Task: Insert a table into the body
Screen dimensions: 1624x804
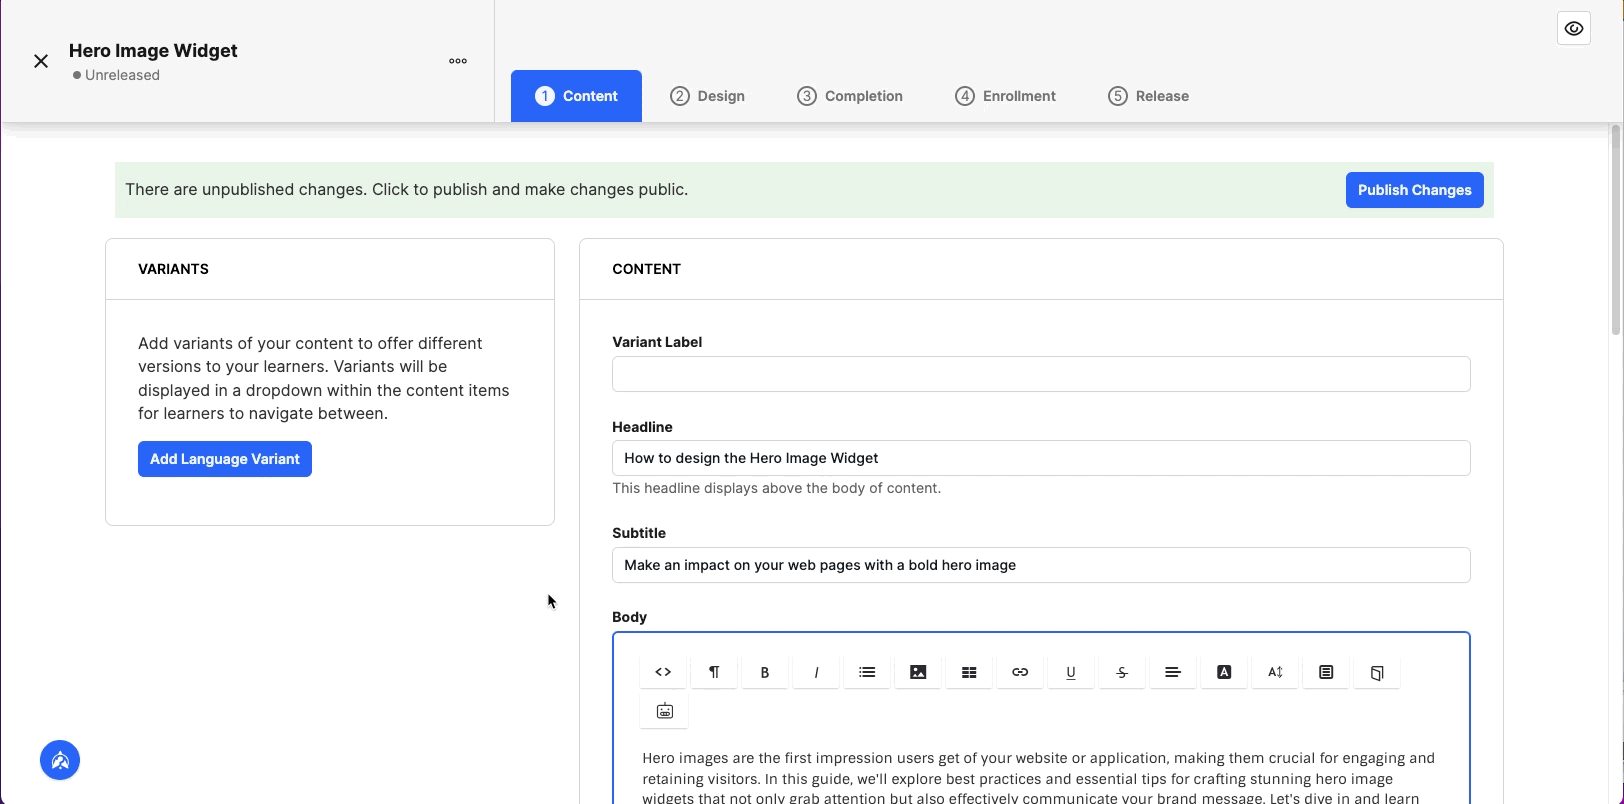Action: click(969, 672)
